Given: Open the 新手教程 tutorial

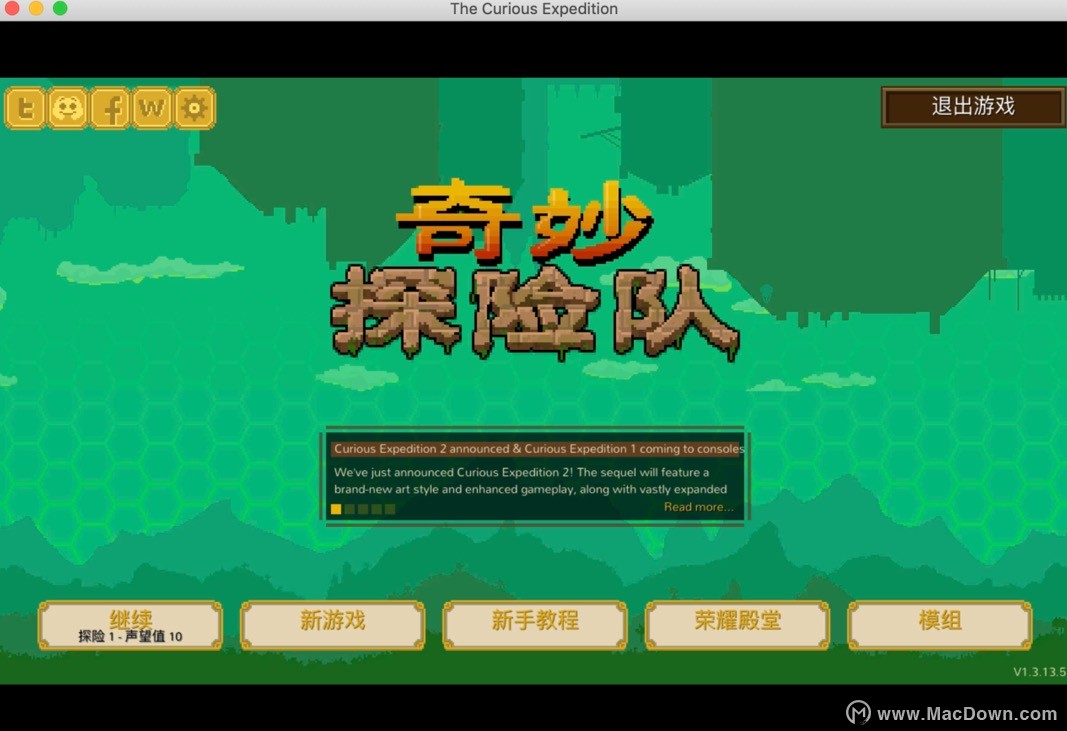Looking at the screenshot, I should 535,625.
